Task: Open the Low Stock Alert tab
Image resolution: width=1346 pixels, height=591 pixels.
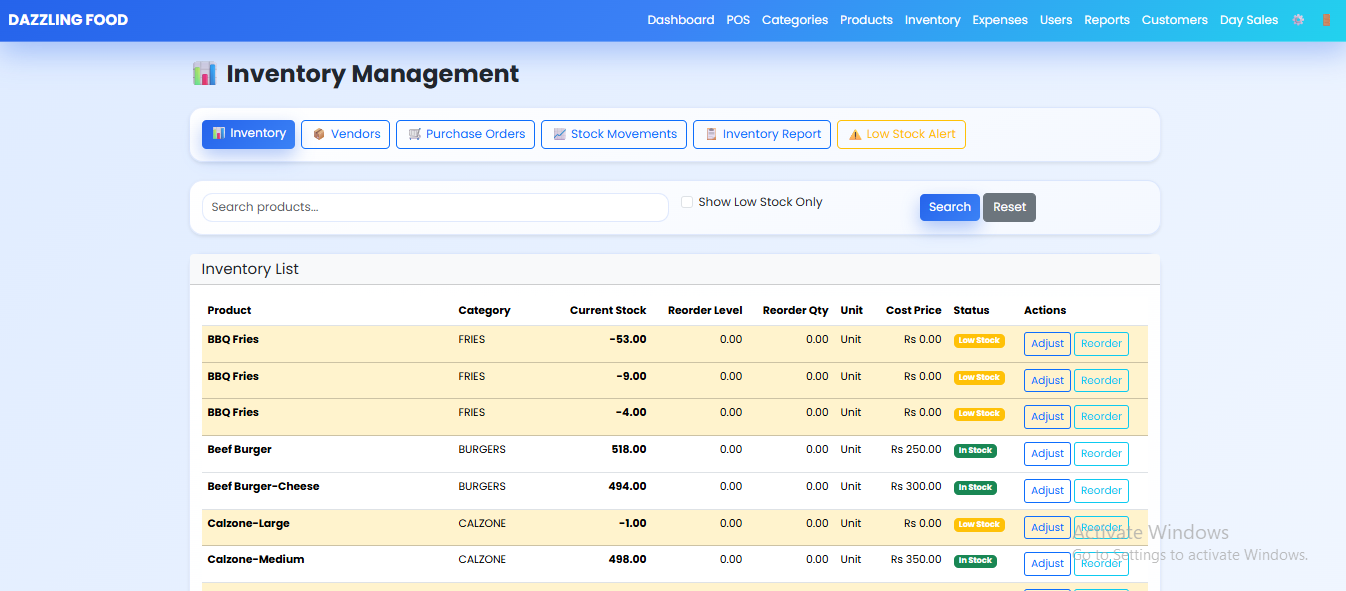Action: (x=901, y=134)
